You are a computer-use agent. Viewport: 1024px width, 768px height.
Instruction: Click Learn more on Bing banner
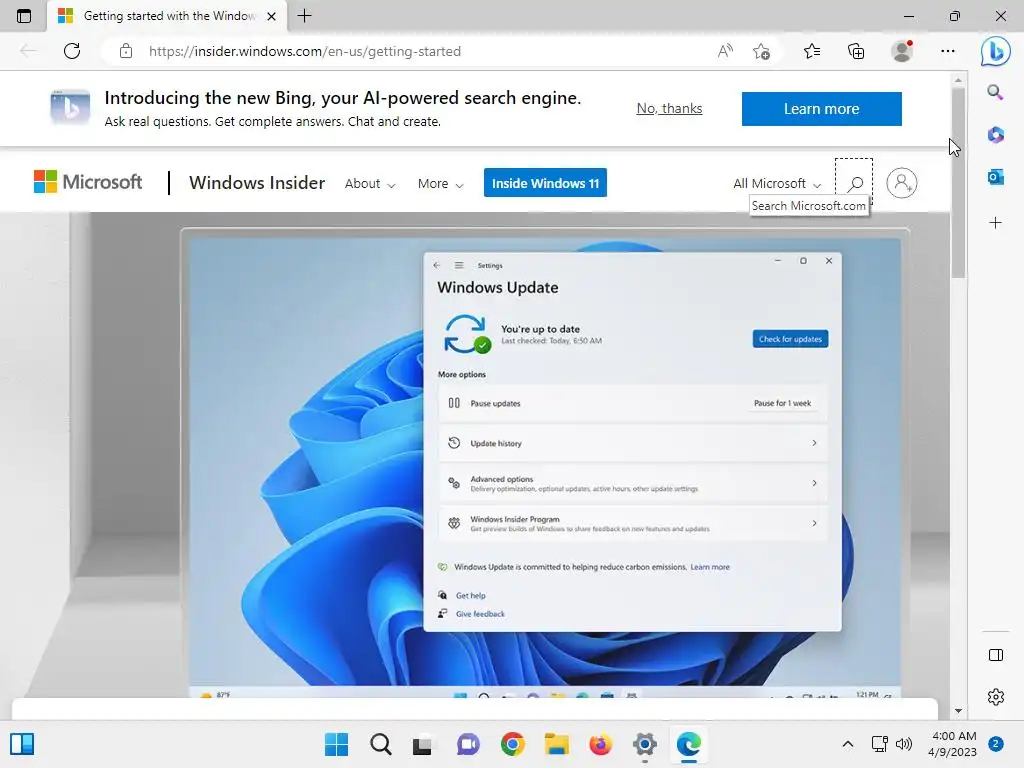[x=822, y=108]
